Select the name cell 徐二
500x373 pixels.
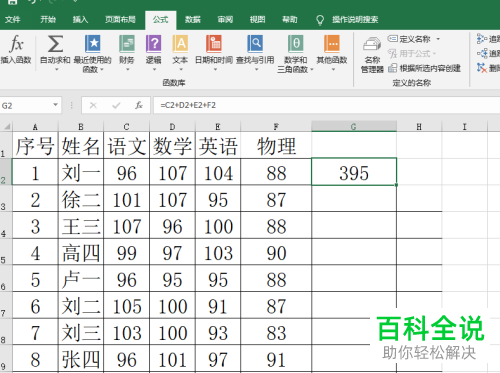[81, 199]
